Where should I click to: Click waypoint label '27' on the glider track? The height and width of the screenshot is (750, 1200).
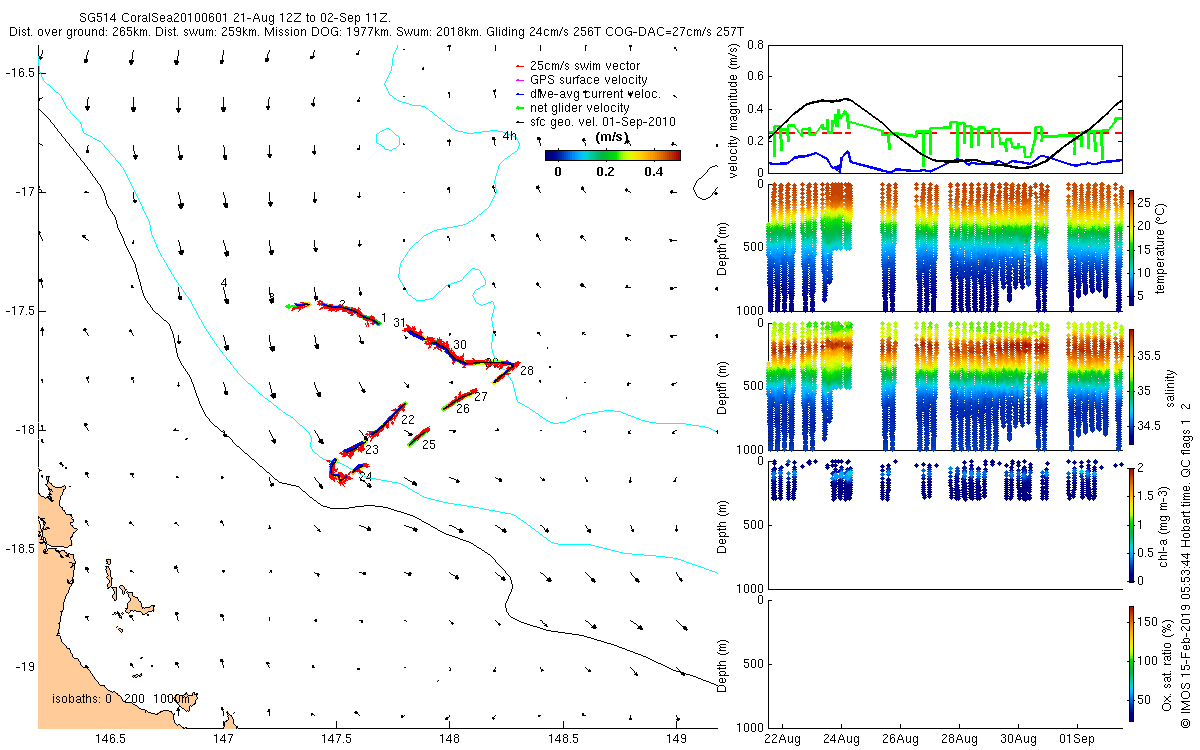(480, 397)
